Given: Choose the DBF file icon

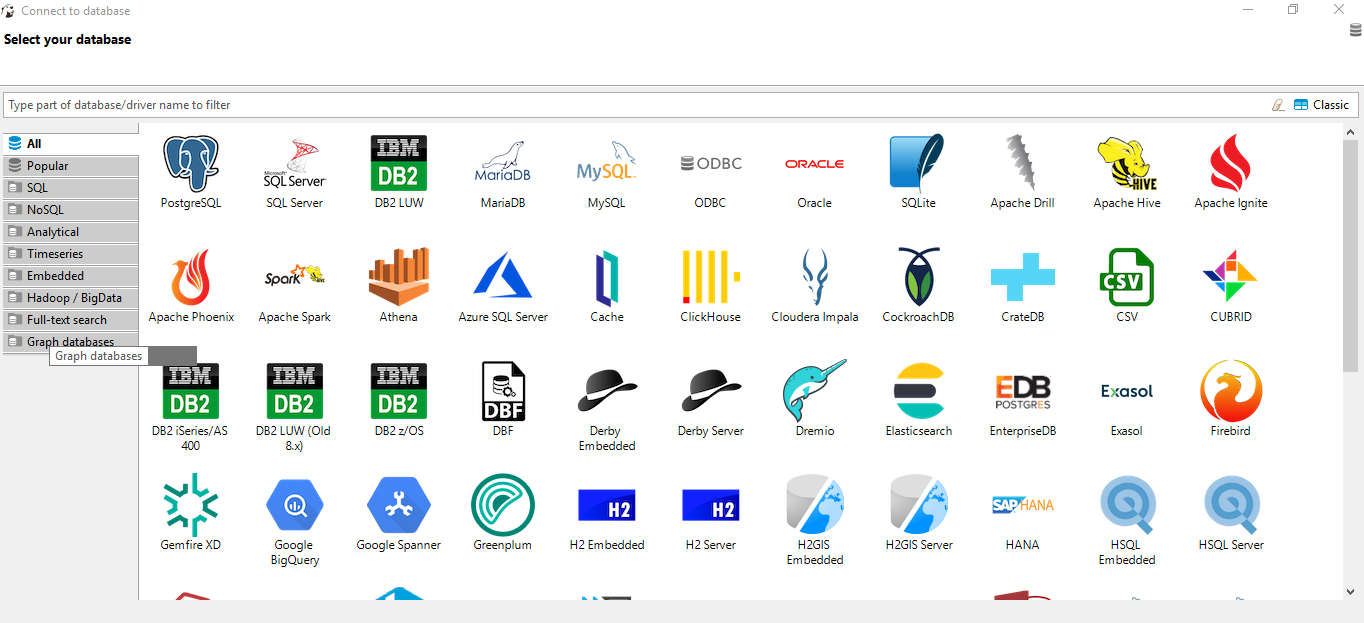Looking at the screenshot, I should click(503, 392).
